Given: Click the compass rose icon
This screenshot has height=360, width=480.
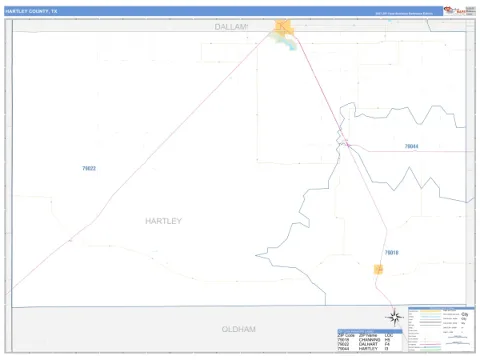Looking at the screenshot, I should pos(395,317).
